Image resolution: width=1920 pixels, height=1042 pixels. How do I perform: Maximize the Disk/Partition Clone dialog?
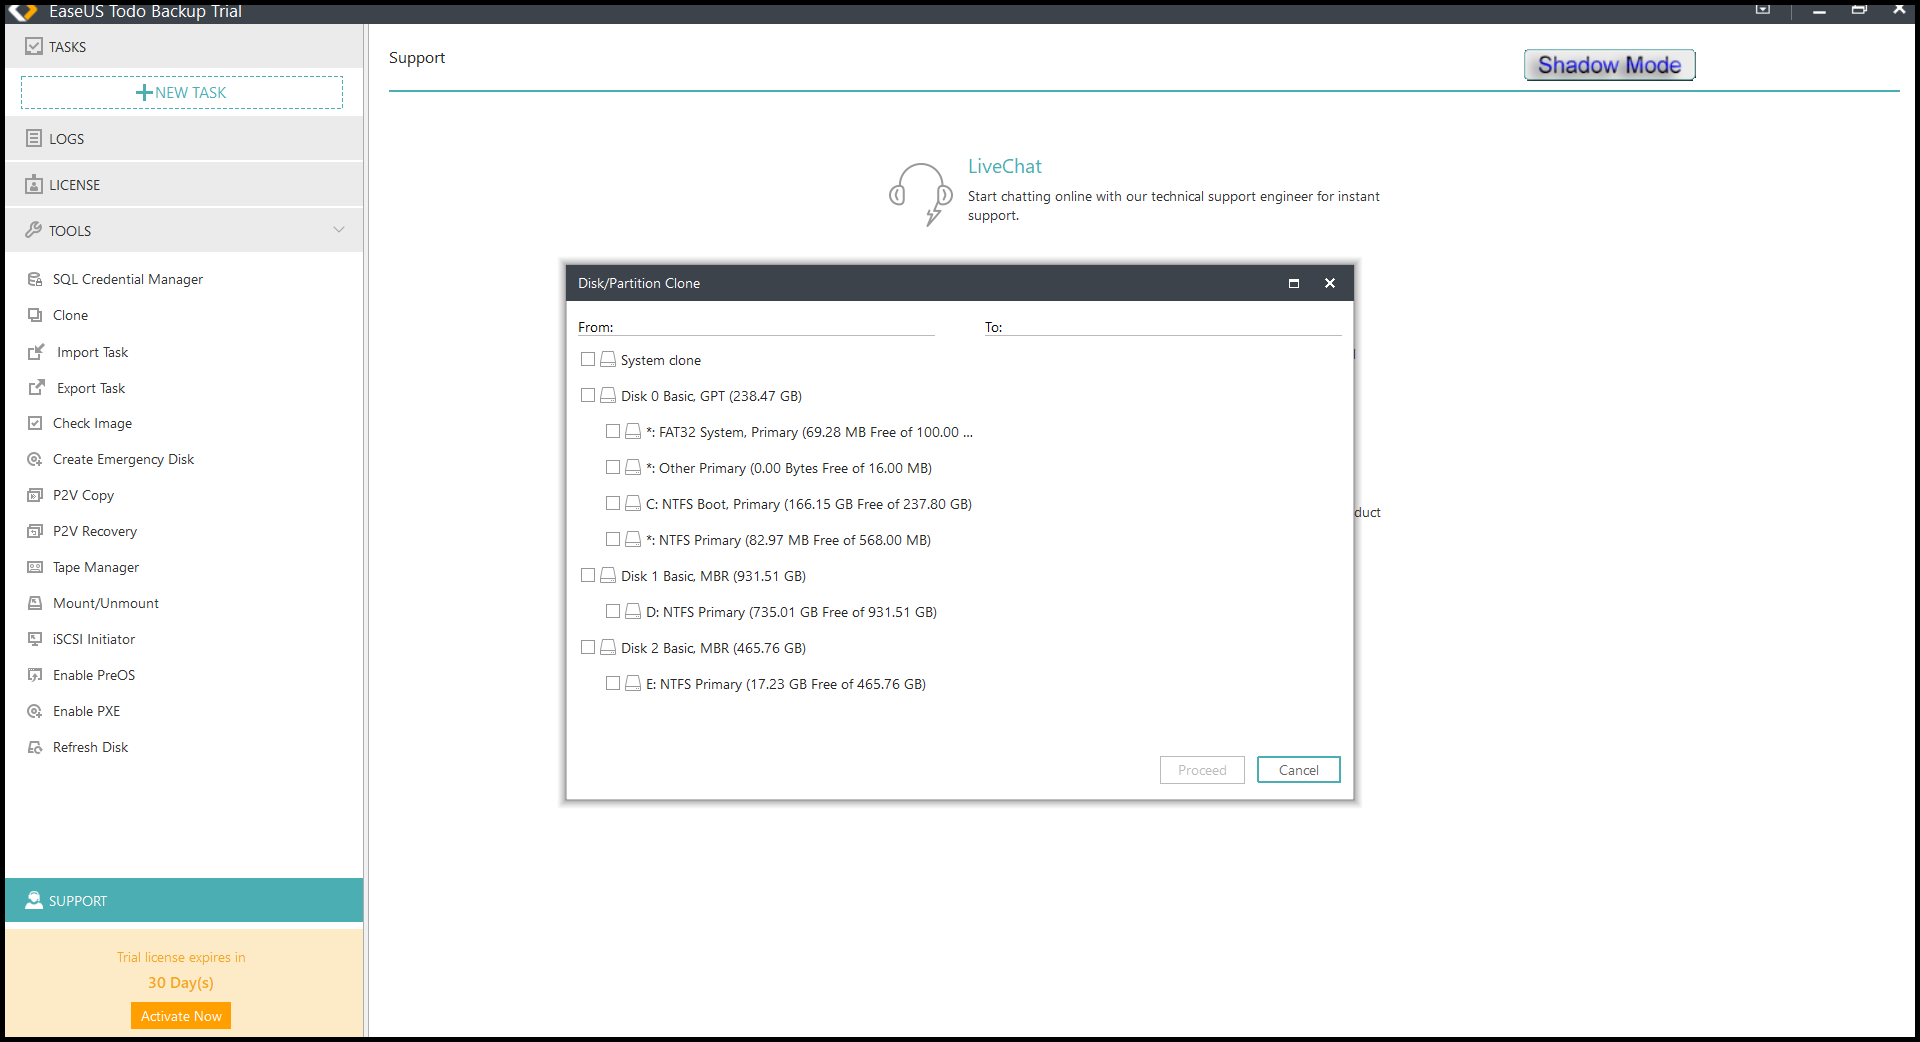(x=1293, y=283)
